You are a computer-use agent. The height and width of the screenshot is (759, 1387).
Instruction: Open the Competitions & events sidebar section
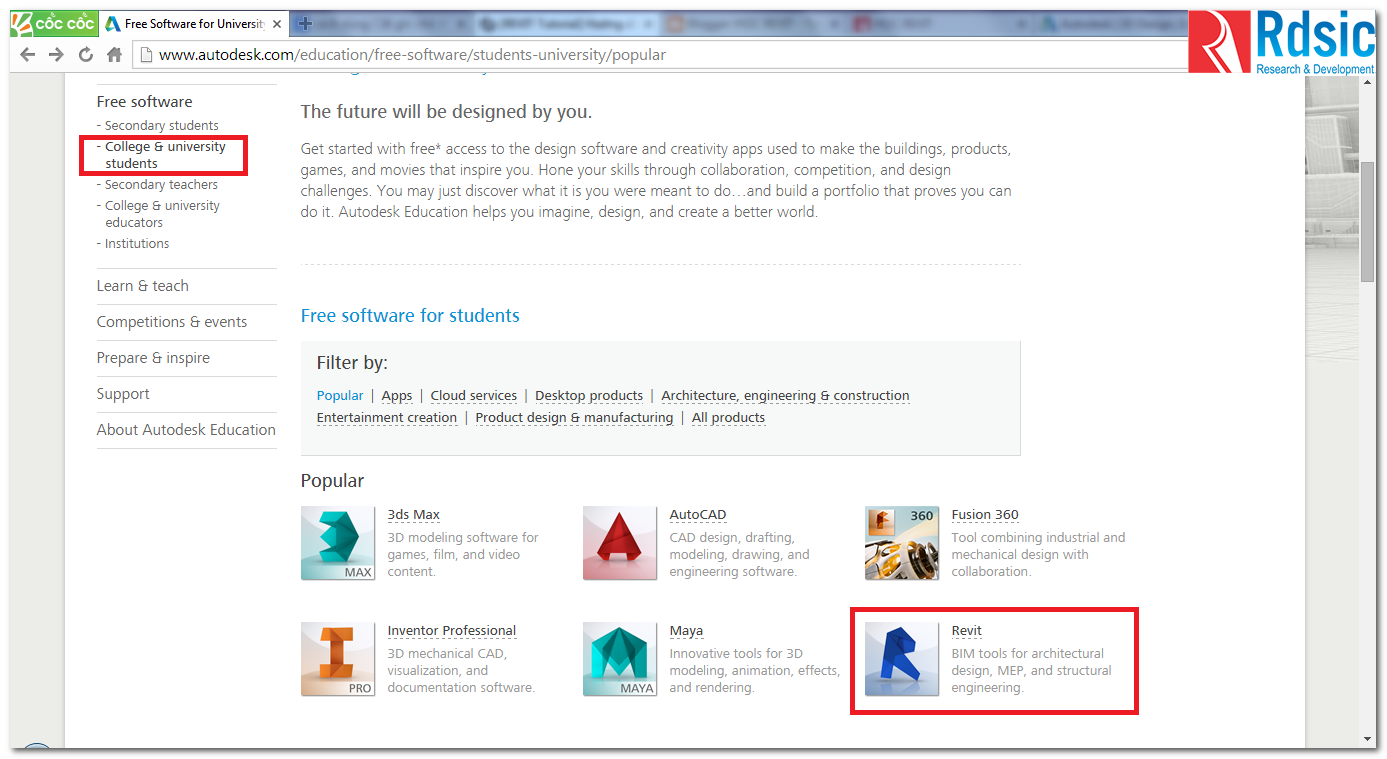click(172, 322)
